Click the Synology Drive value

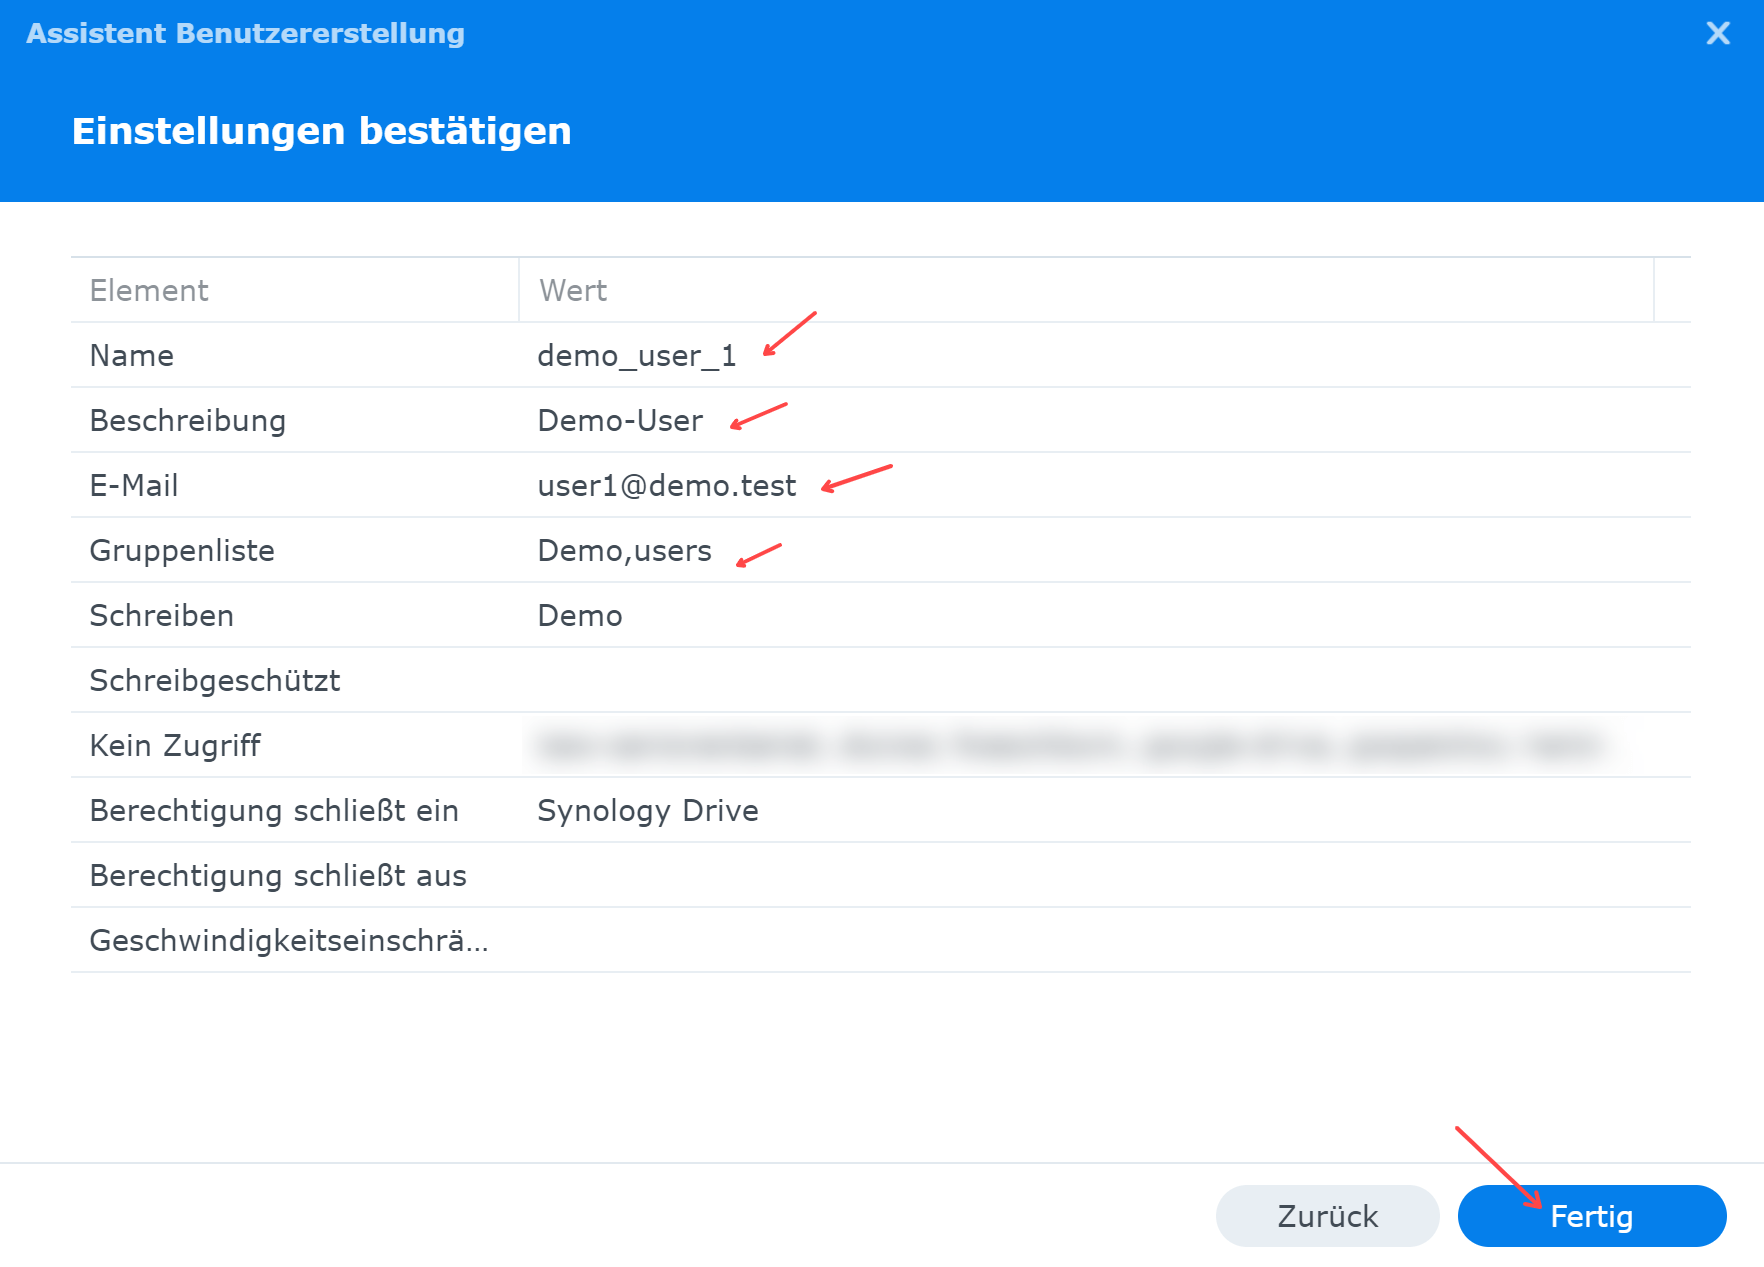(647, 811)
